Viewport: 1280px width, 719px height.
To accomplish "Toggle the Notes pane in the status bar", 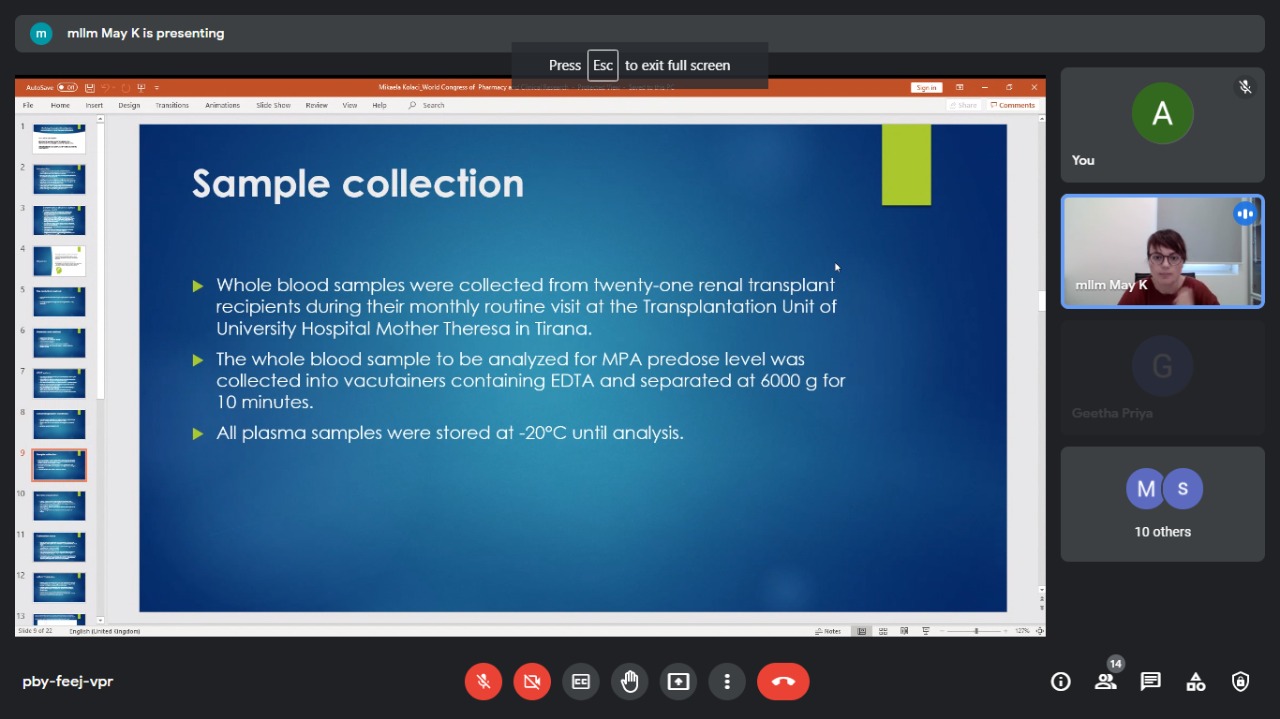I will click(829, 631).
